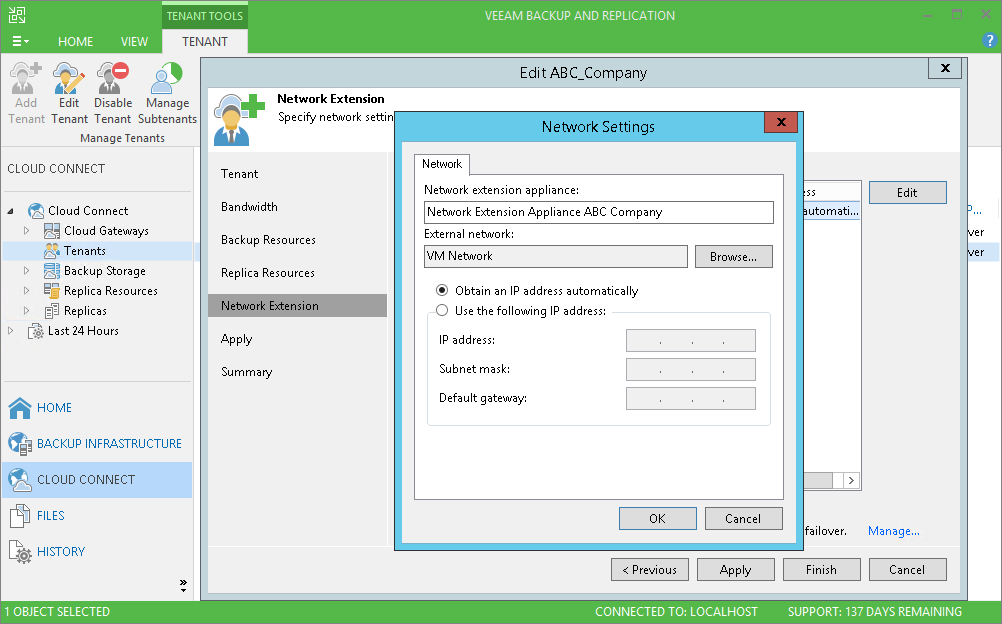
Task: Expand the Replicas tree node
Action: pyautogui.click(x=26, y=311)
